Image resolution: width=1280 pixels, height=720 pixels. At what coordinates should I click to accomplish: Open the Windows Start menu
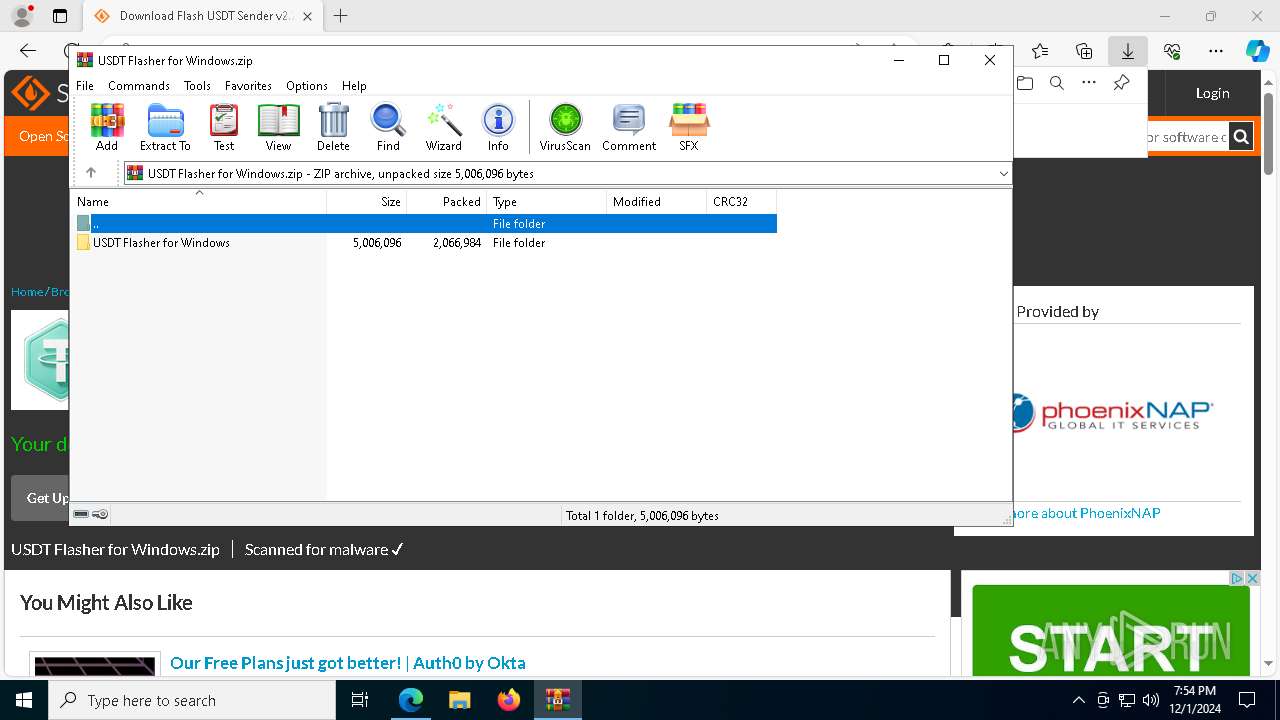[x=24, y=700]
